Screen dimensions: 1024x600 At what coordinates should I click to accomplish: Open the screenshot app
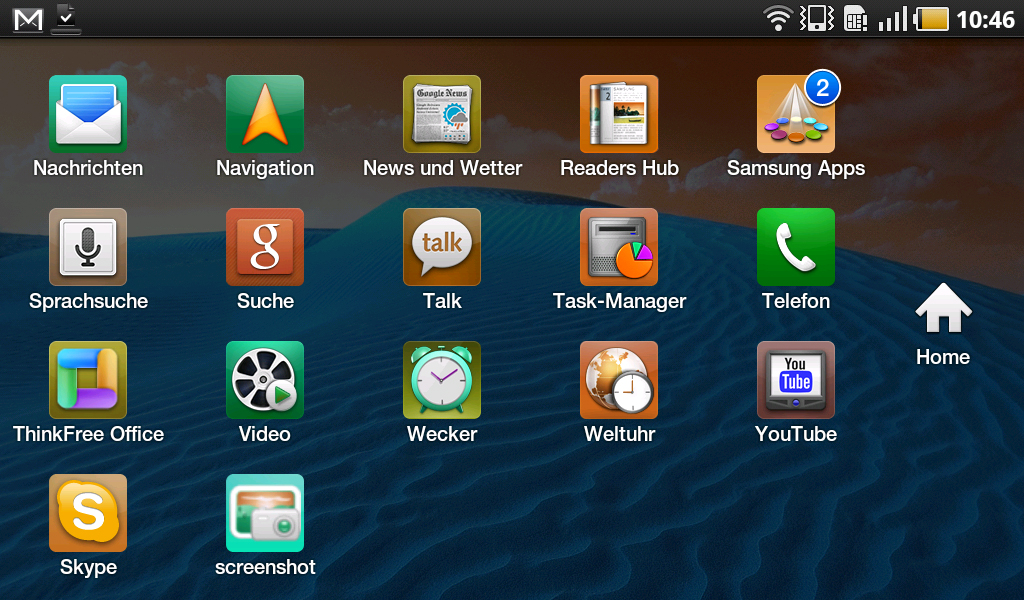tap(265, 513)
